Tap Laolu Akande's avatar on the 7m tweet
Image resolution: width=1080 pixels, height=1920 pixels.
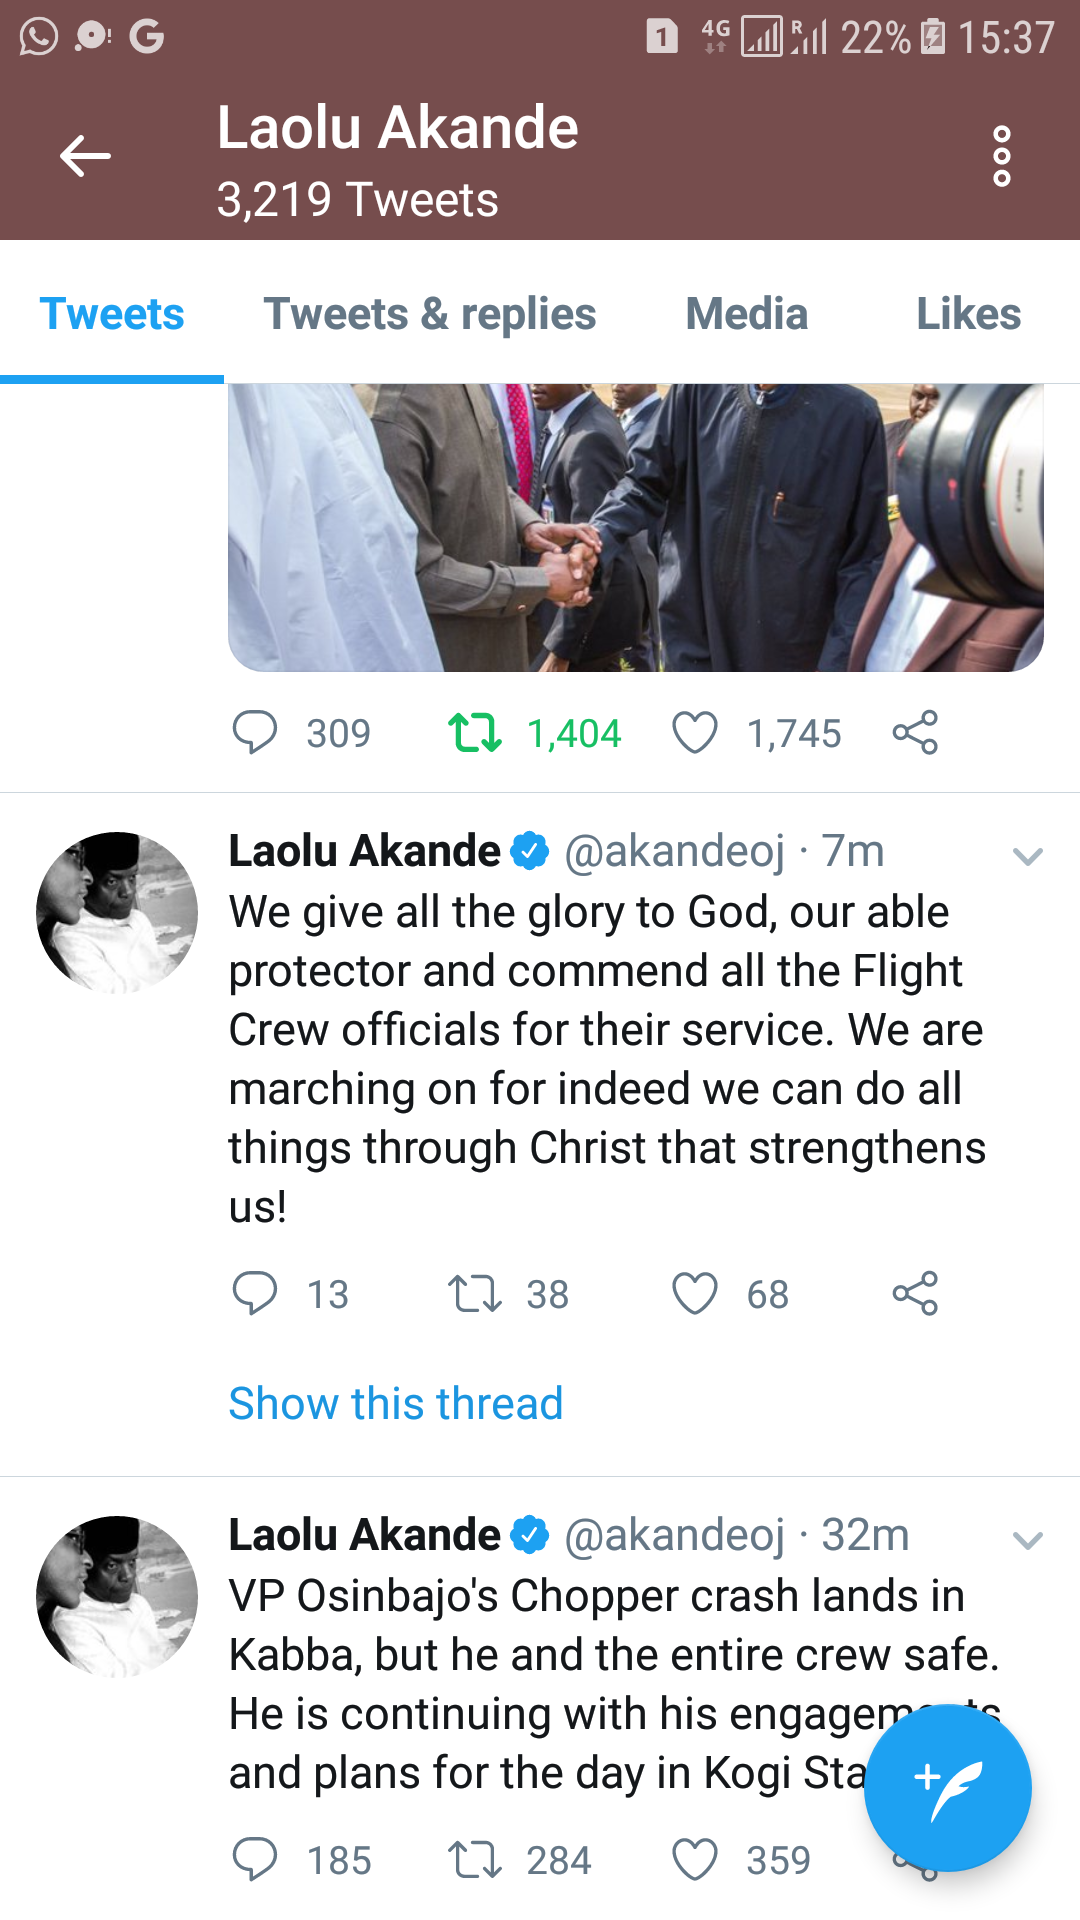click(x=117, y=912)
